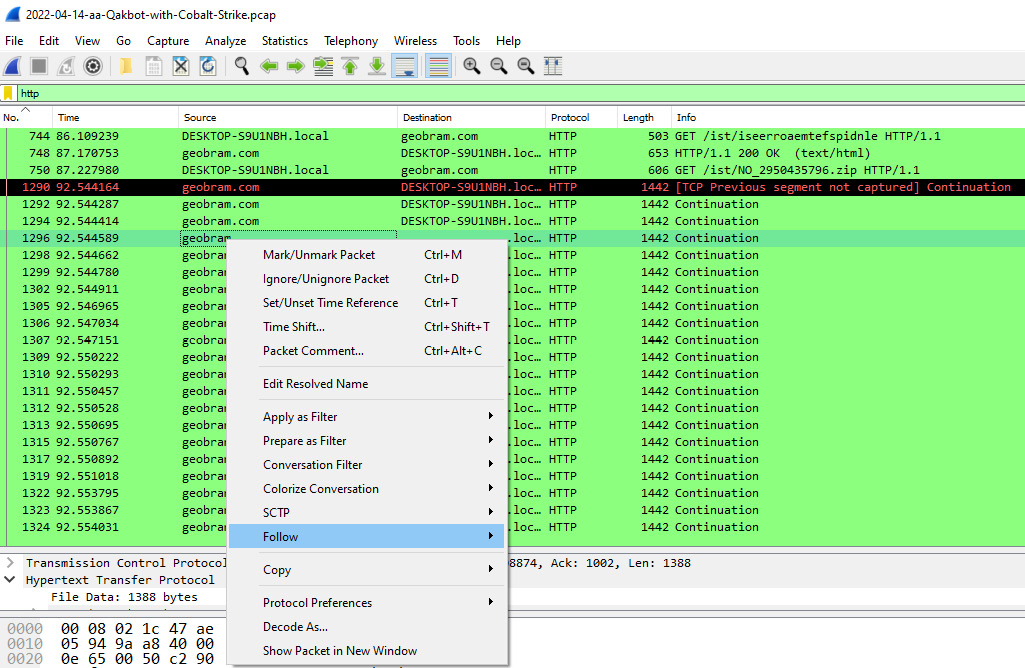Image resolution: width=1025 pixels, height=668 pixels.
Task: Reload this capture file icon
Action: click(x=208, y=66)
